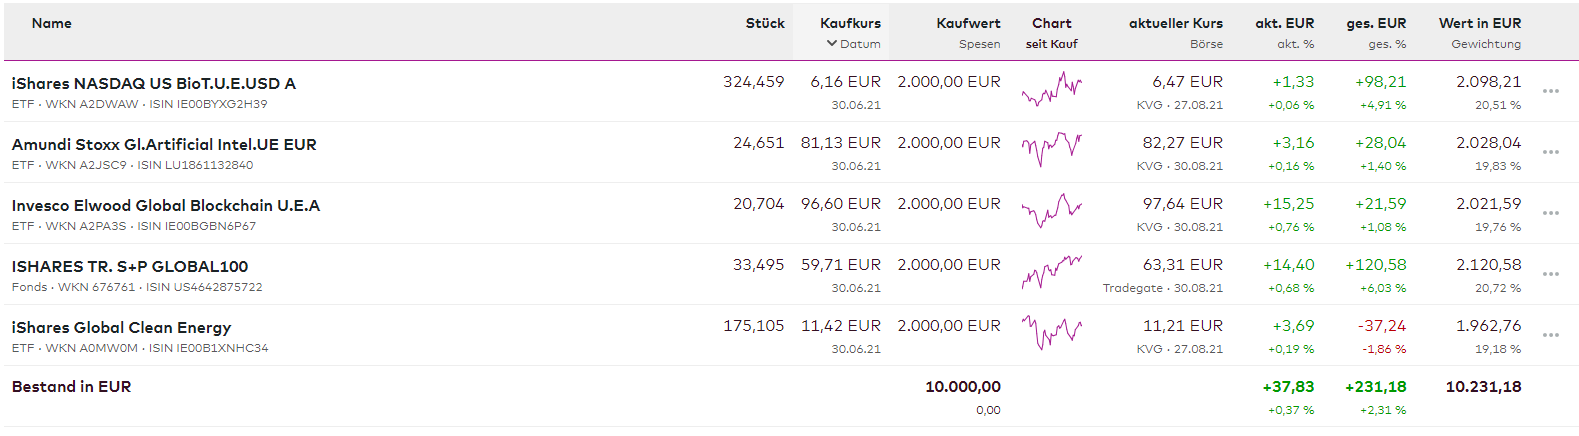
Task: Click the ges. EUR column header
Action: [1376, 23]
